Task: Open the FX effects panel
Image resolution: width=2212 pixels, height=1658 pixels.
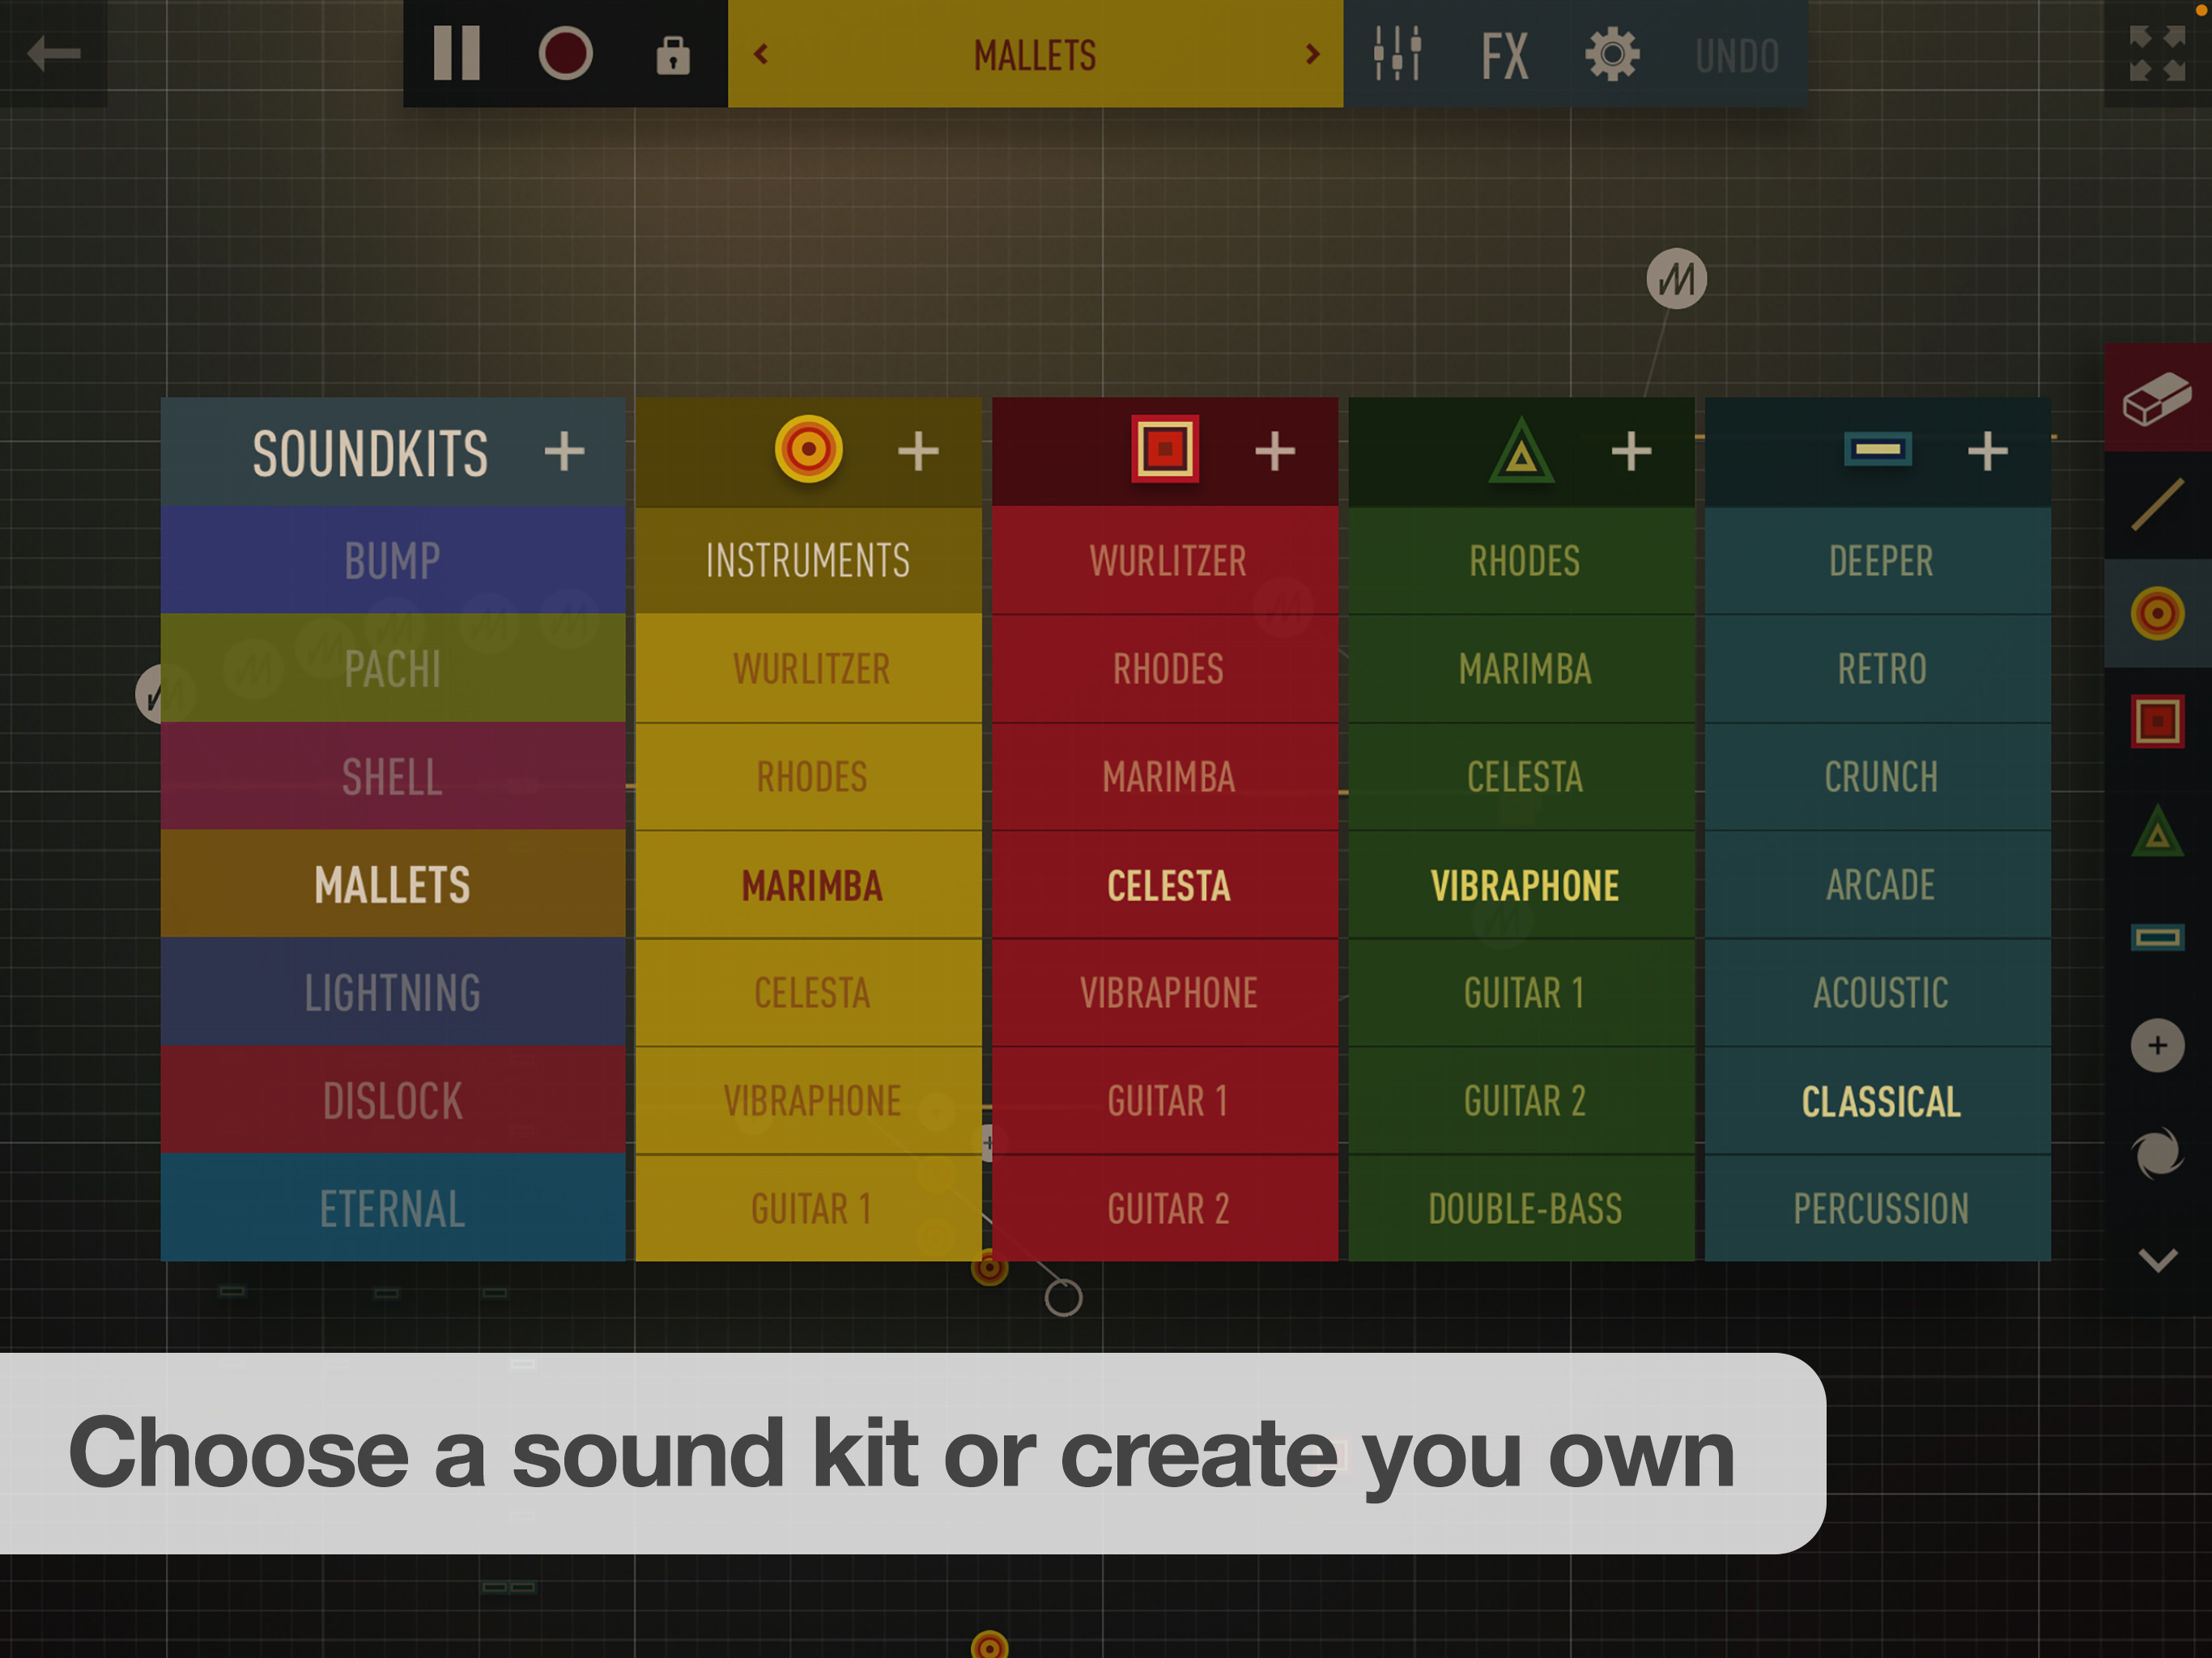Action: [x=1504, y=54]
